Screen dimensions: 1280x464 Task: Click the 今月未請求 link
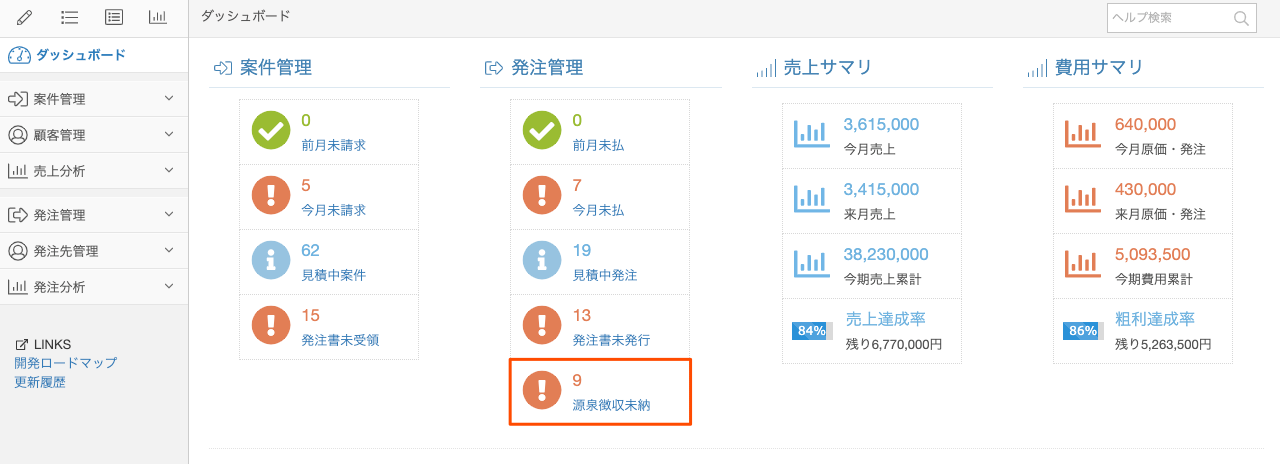tap(333, 210)
